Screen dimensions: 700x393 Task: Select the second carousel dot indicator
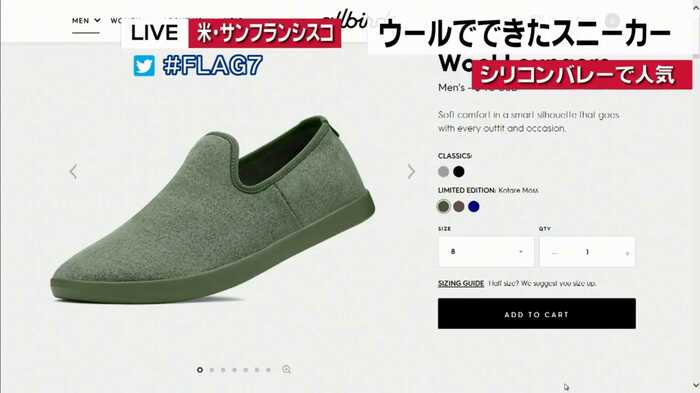(x=212, y=370)
